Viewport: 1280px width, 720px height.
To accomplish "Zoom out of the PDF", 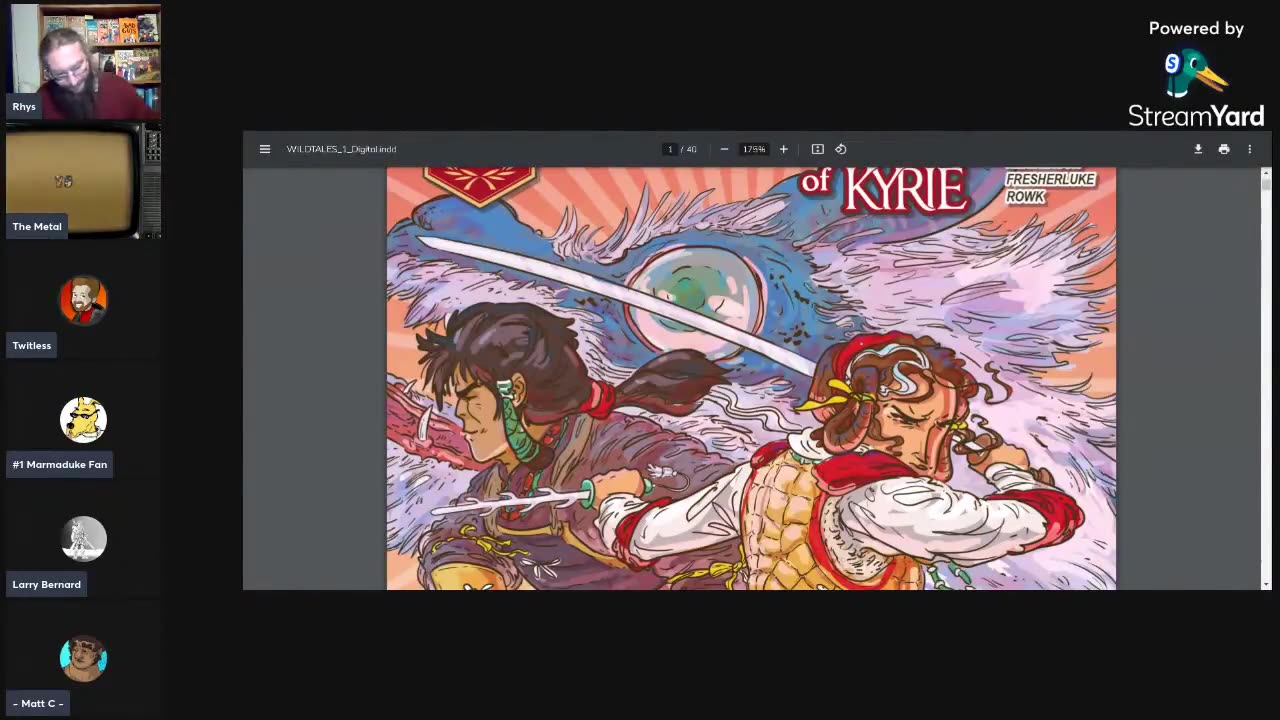I will pyautogui.click(x=724, y=149).
